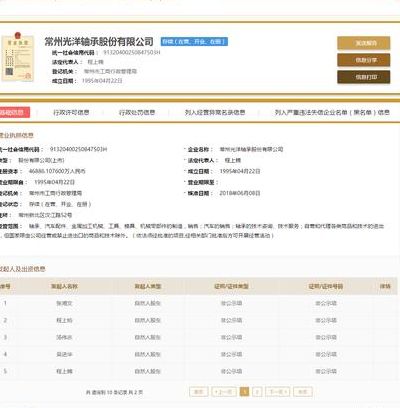Click the 下一页 next page button

click(277, 392)
